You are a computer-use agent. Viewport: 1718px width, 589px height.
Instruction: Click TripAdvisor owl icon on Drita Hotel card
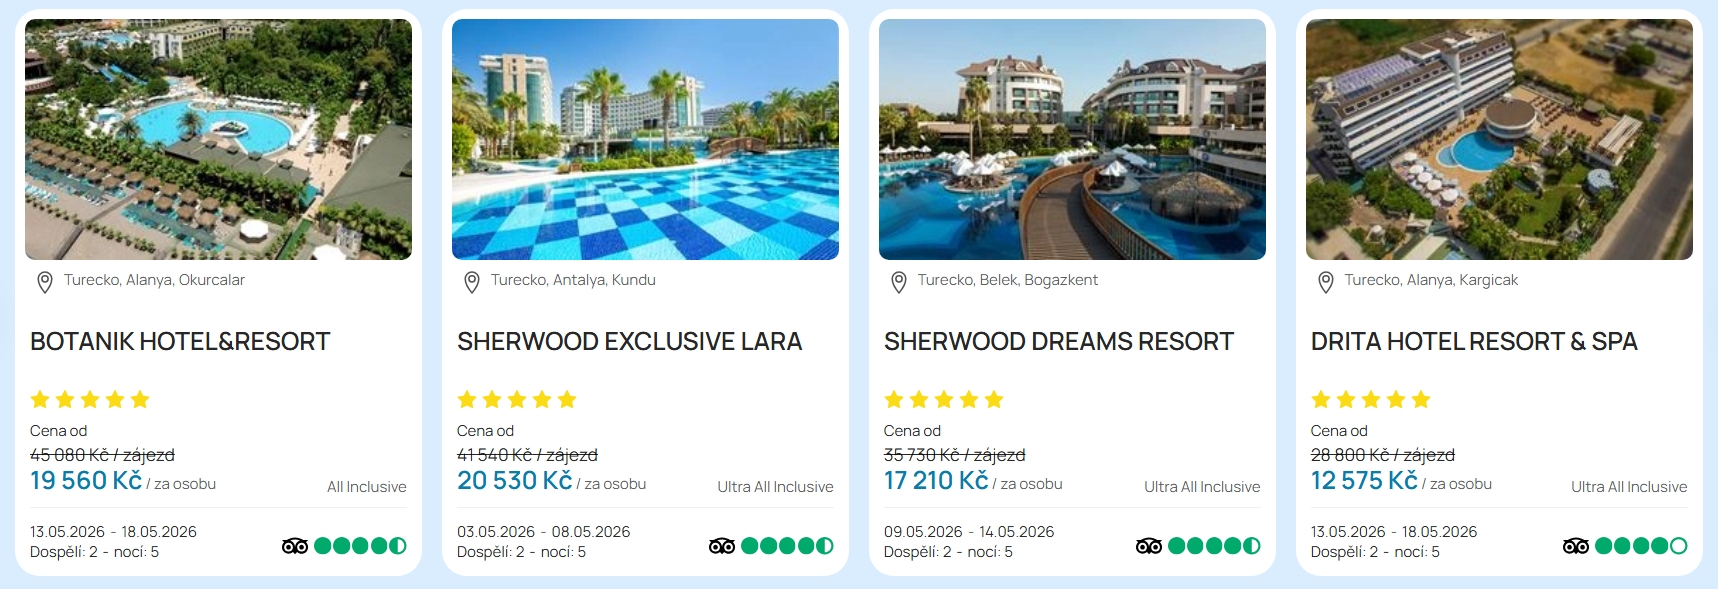coord(1576,546)
